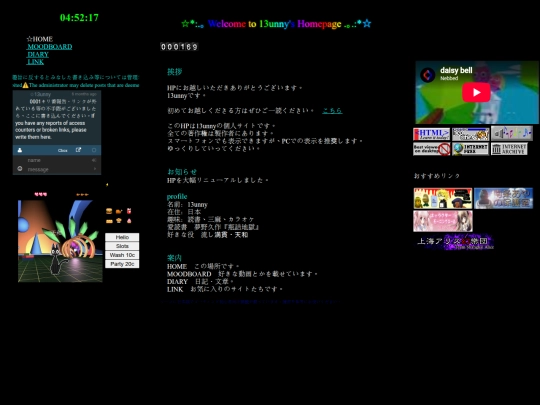The height and width of the screenshot is (405, 540).
Task: Click the 13unny post in chatbox
Action: pos(57,115)
